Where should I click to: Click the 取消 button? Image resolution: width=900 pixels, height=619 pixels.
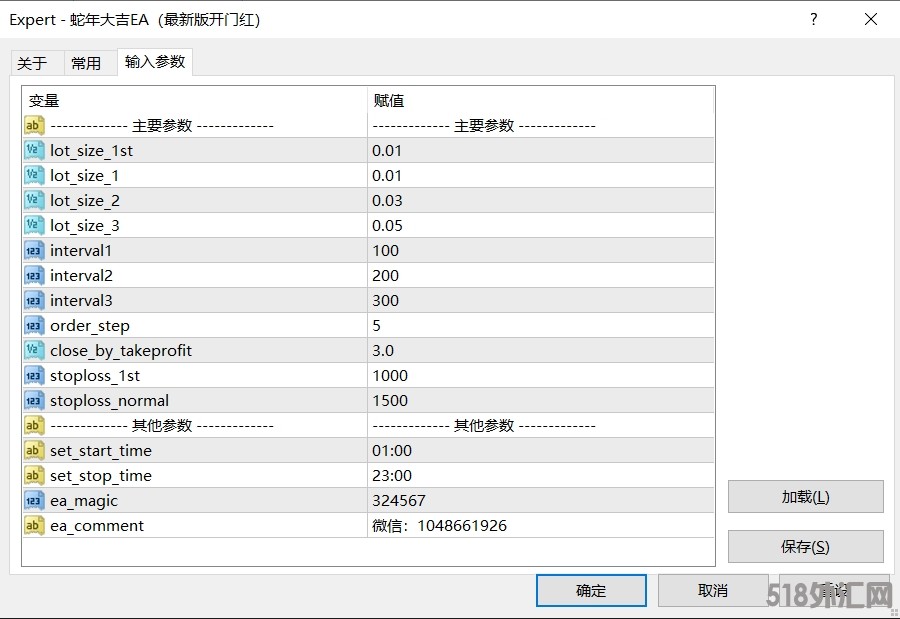coord(713,590)
